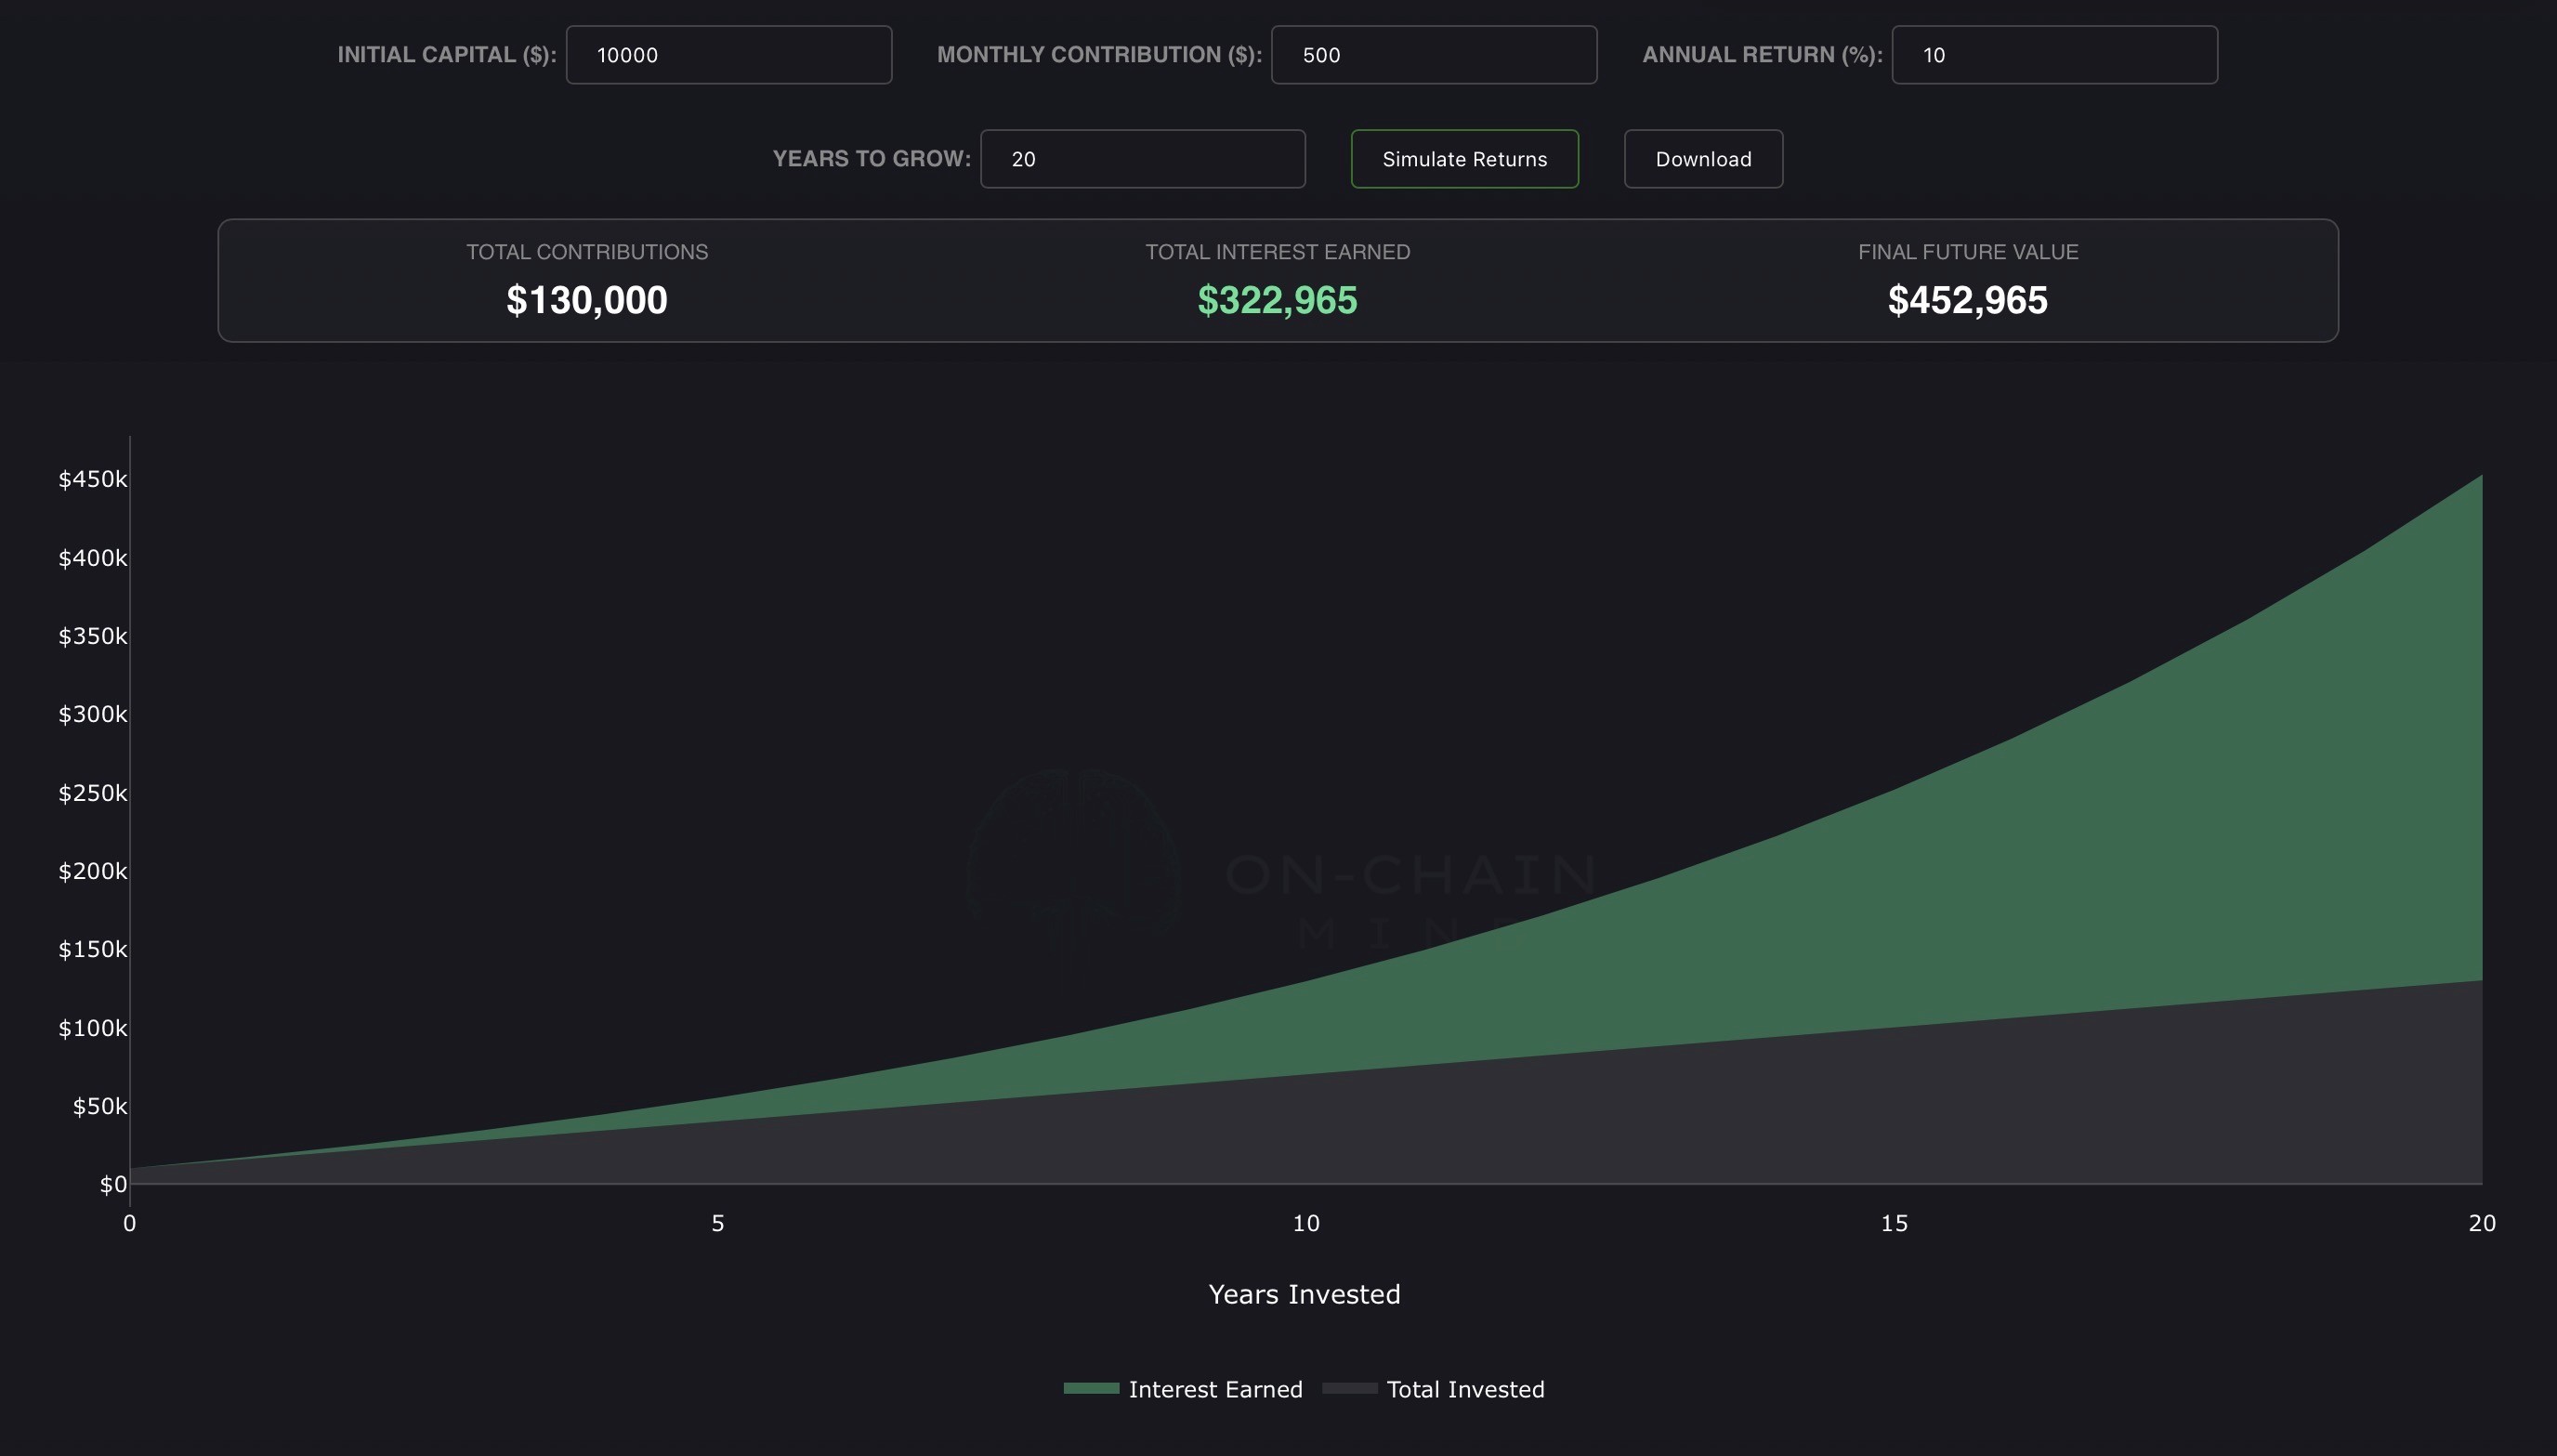Click the x-axis tick labeled 15
2557x1456 pixels.
point(1893,1223)
